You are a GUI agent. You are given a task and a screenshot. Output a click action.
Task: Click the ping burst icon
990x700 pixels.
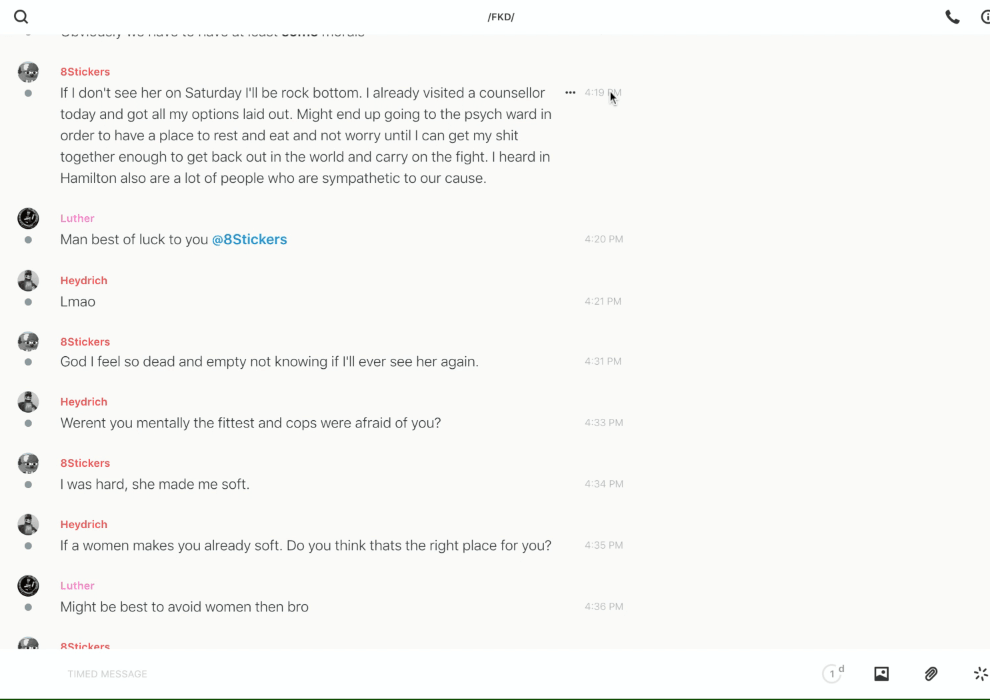point(980,674)
